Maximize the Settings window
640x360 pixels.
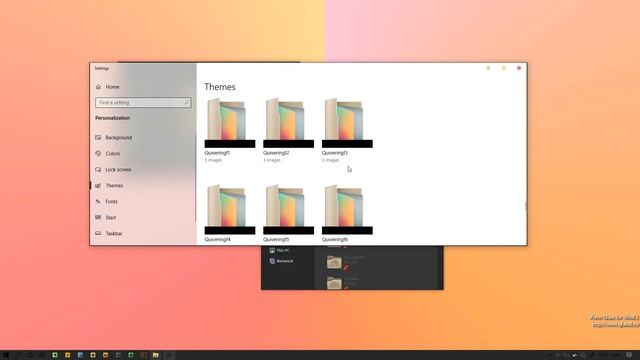point(504,68)
